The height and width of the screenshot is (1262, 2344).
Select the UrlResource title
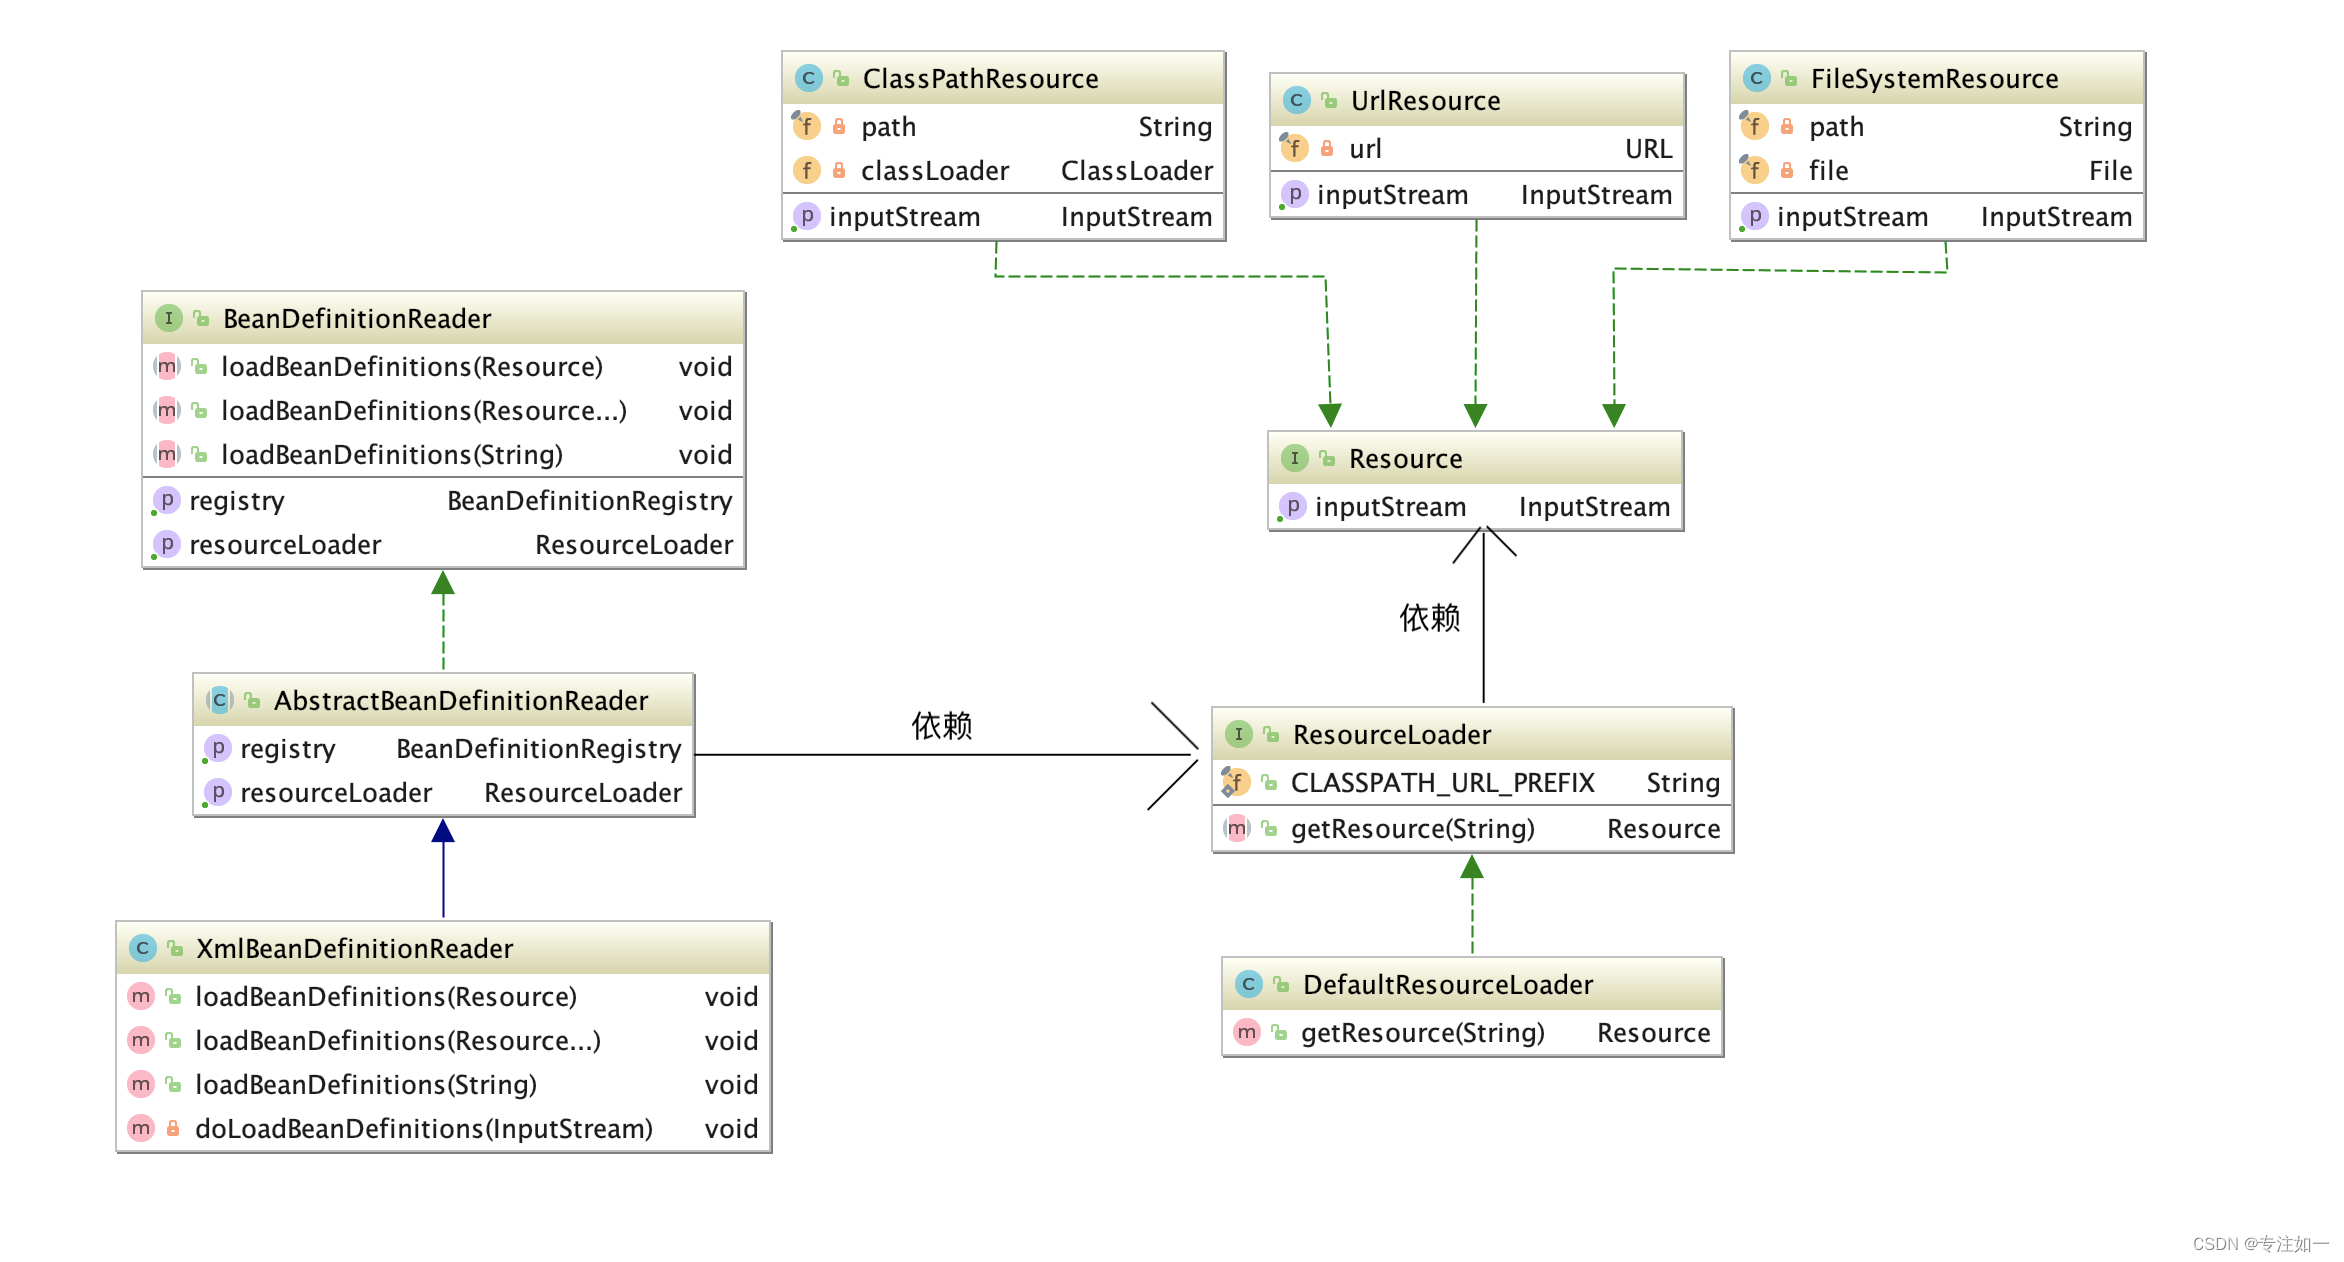[x=1425, y=100]
